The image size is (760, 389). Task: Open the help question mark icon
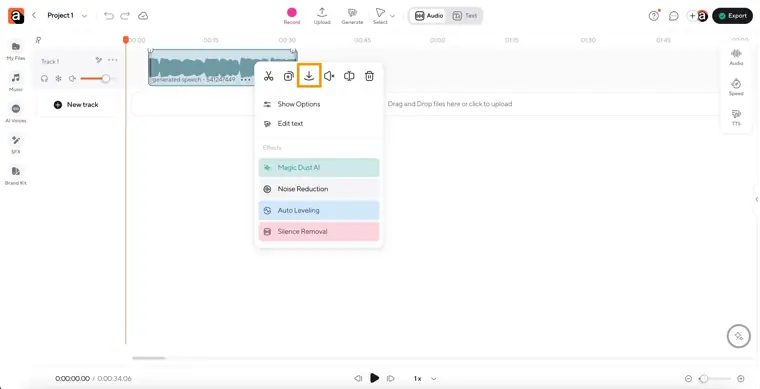(x=654, y=16)
